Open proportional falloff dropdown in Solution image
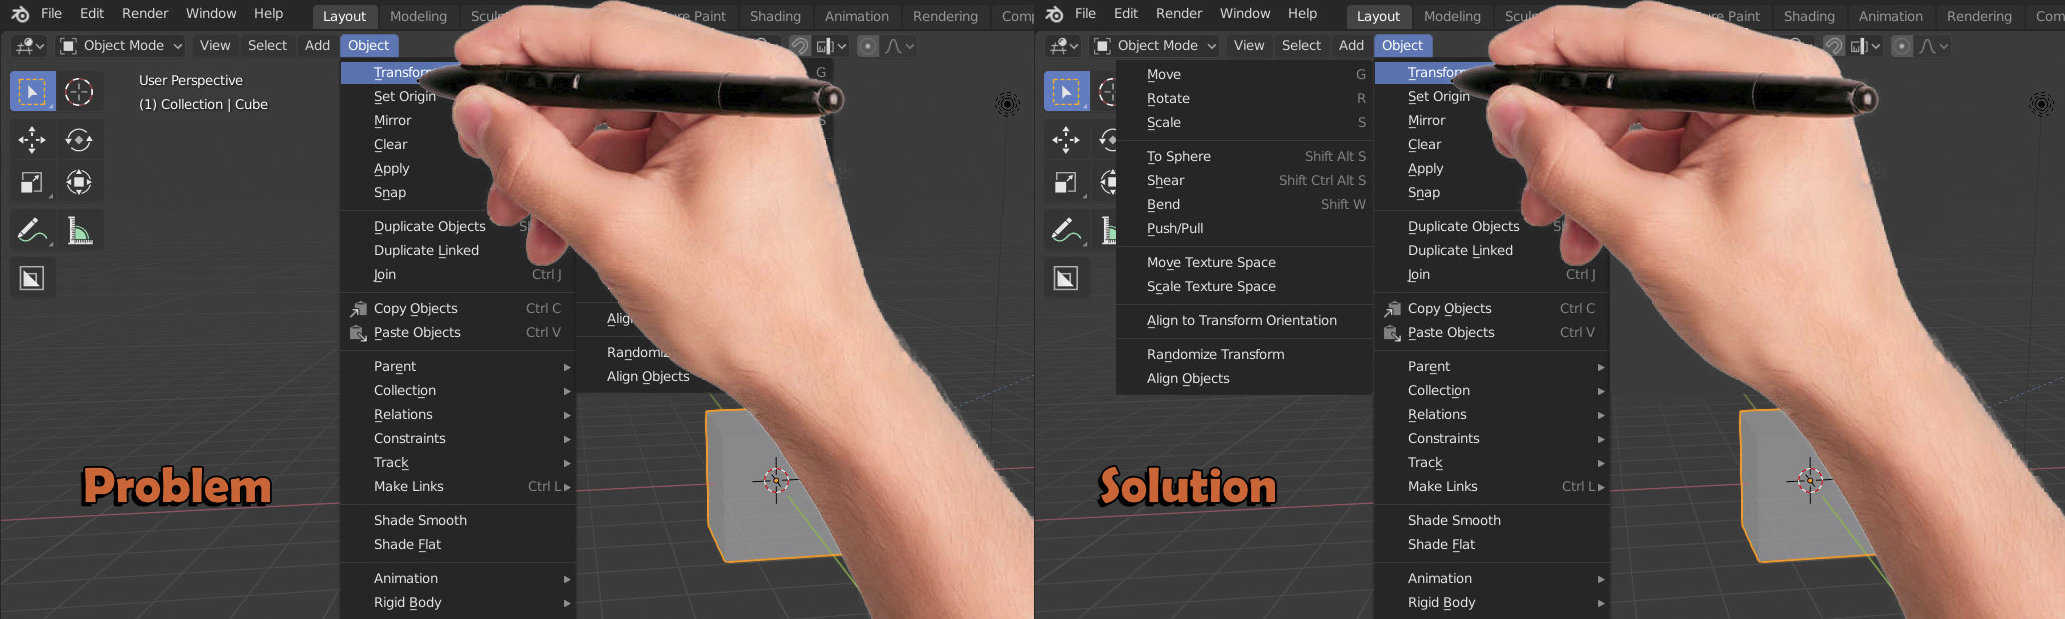 pos(1934,46)
